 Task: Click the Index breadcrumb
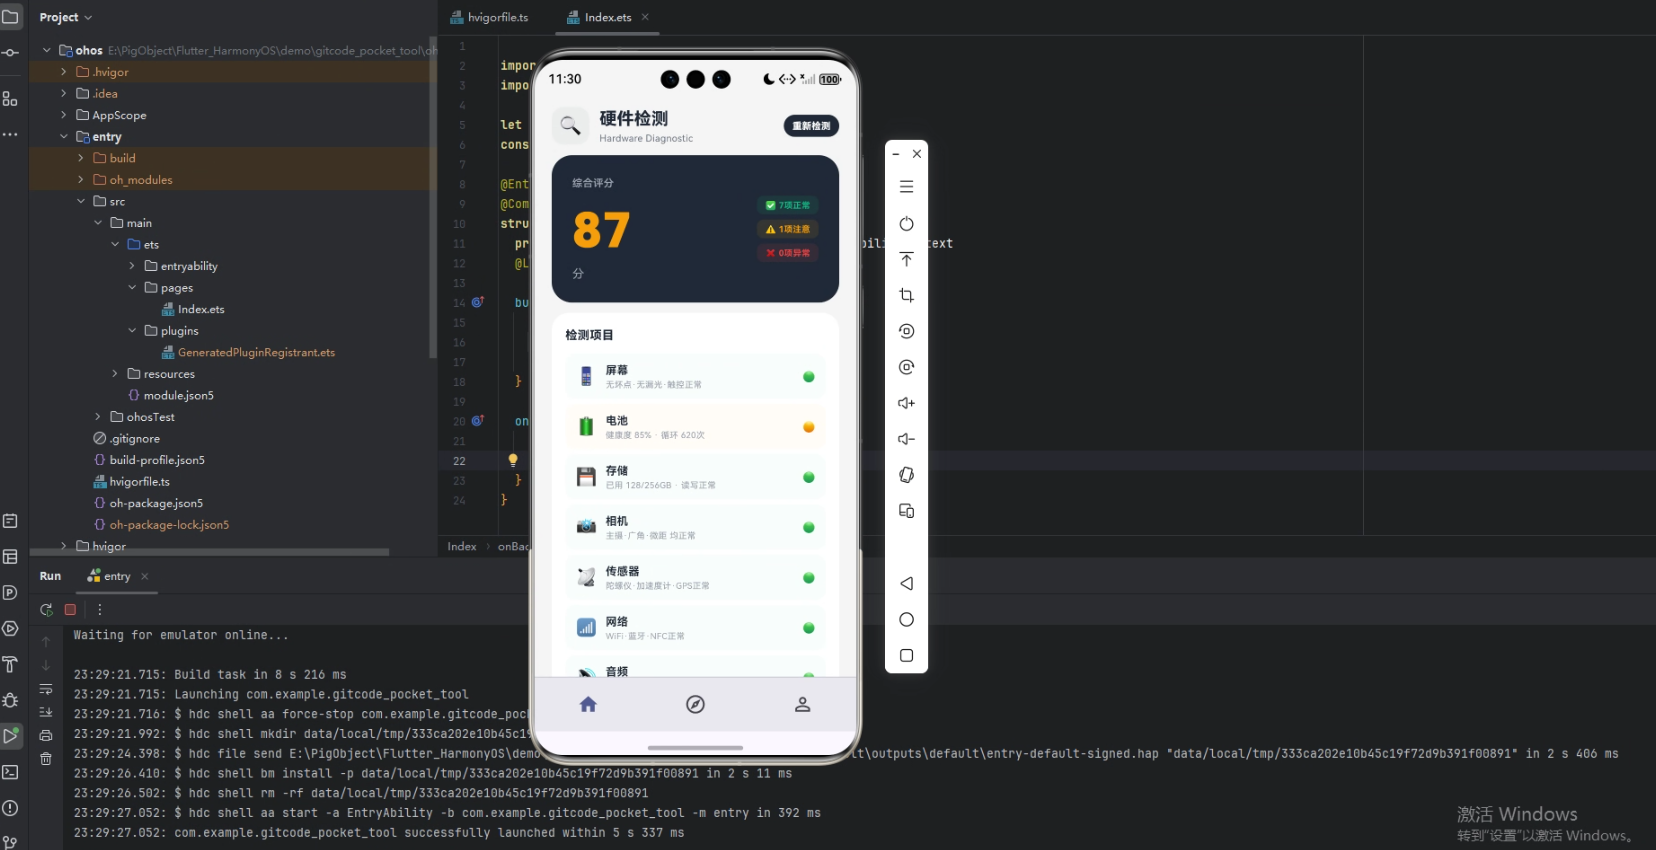462,546
